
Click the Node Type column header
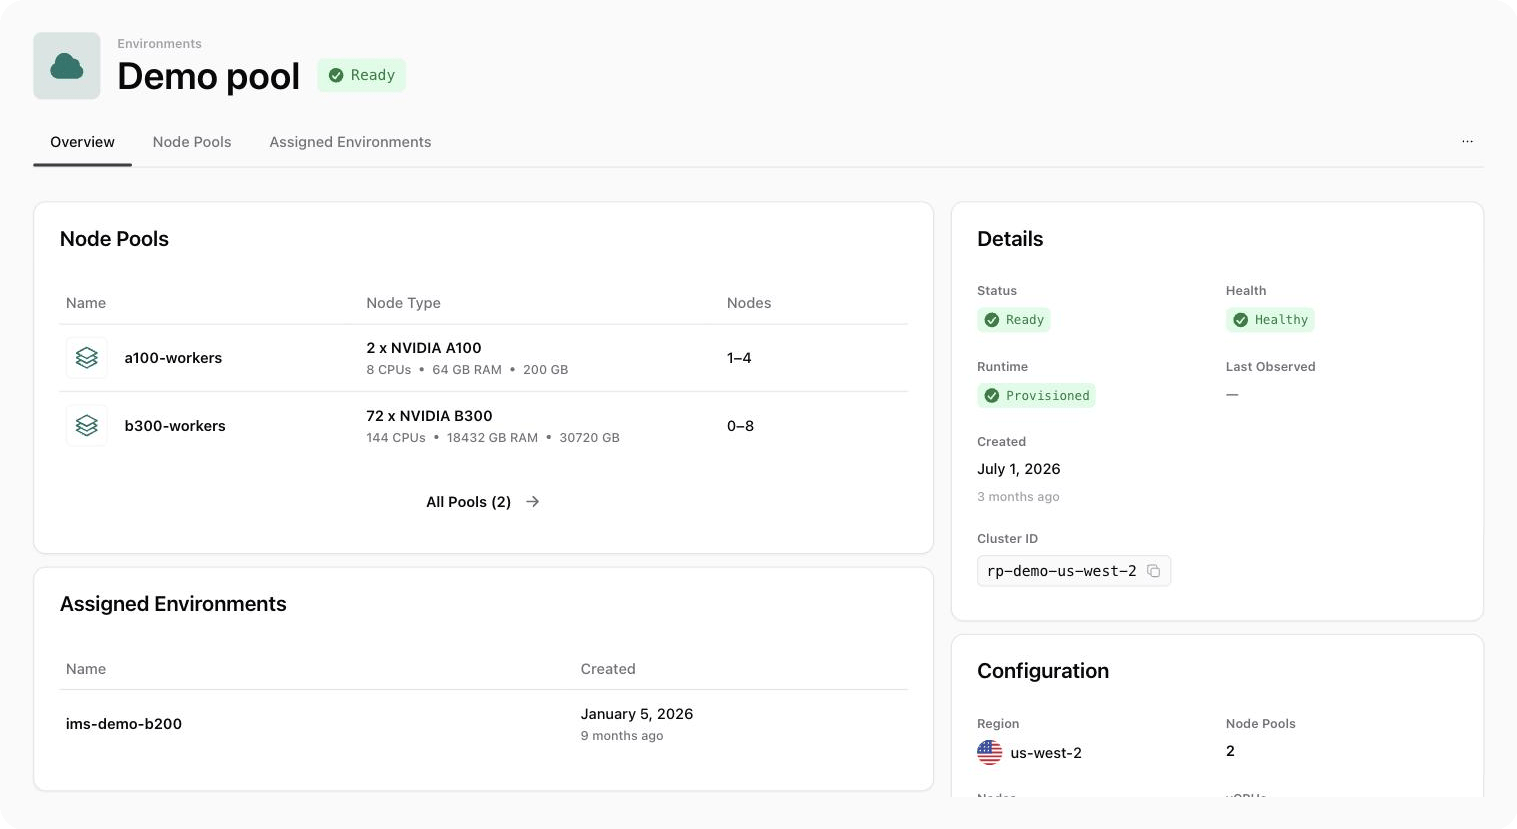(x=403, y=303)
